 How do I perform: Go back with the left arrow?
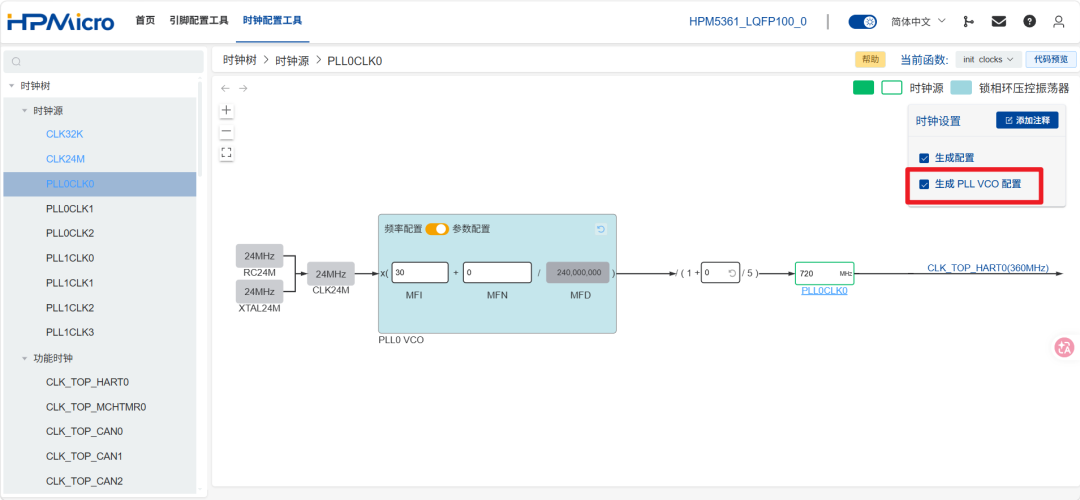pos(225,88)
